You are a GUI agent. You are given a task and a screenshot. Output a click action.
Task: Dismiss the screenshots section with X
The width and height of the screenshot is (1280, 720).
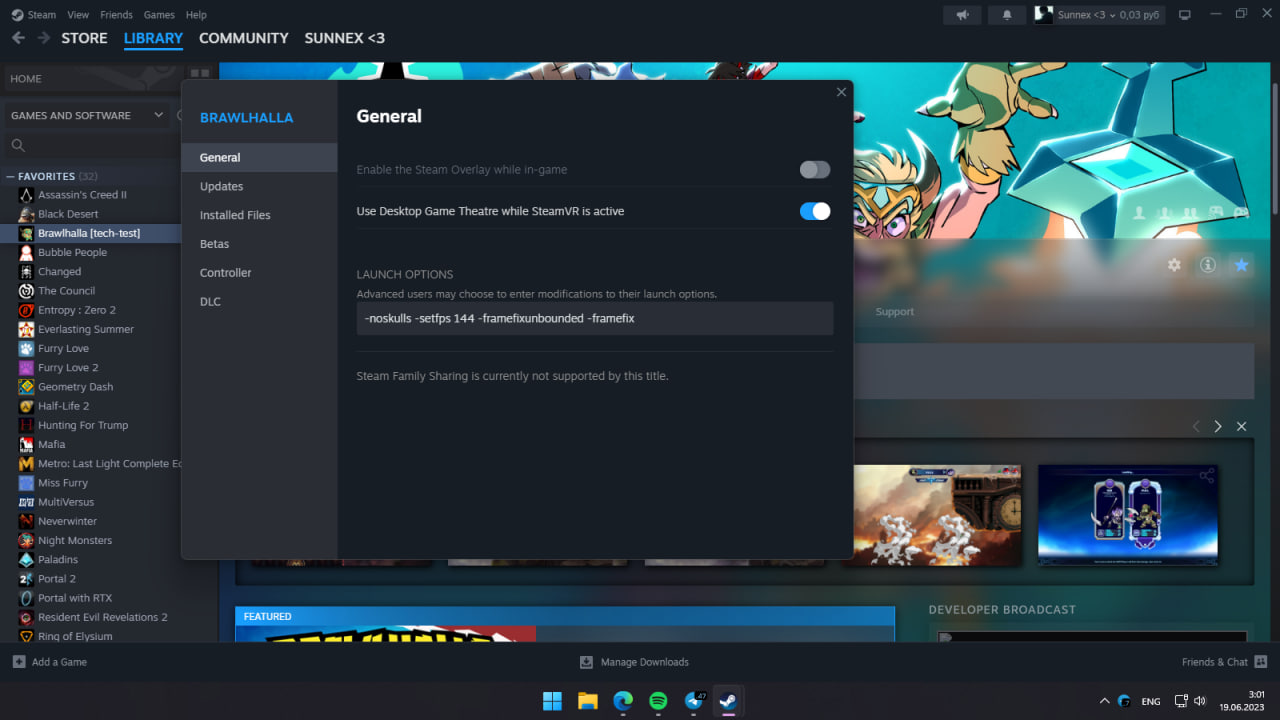[x=1242, y=426]
